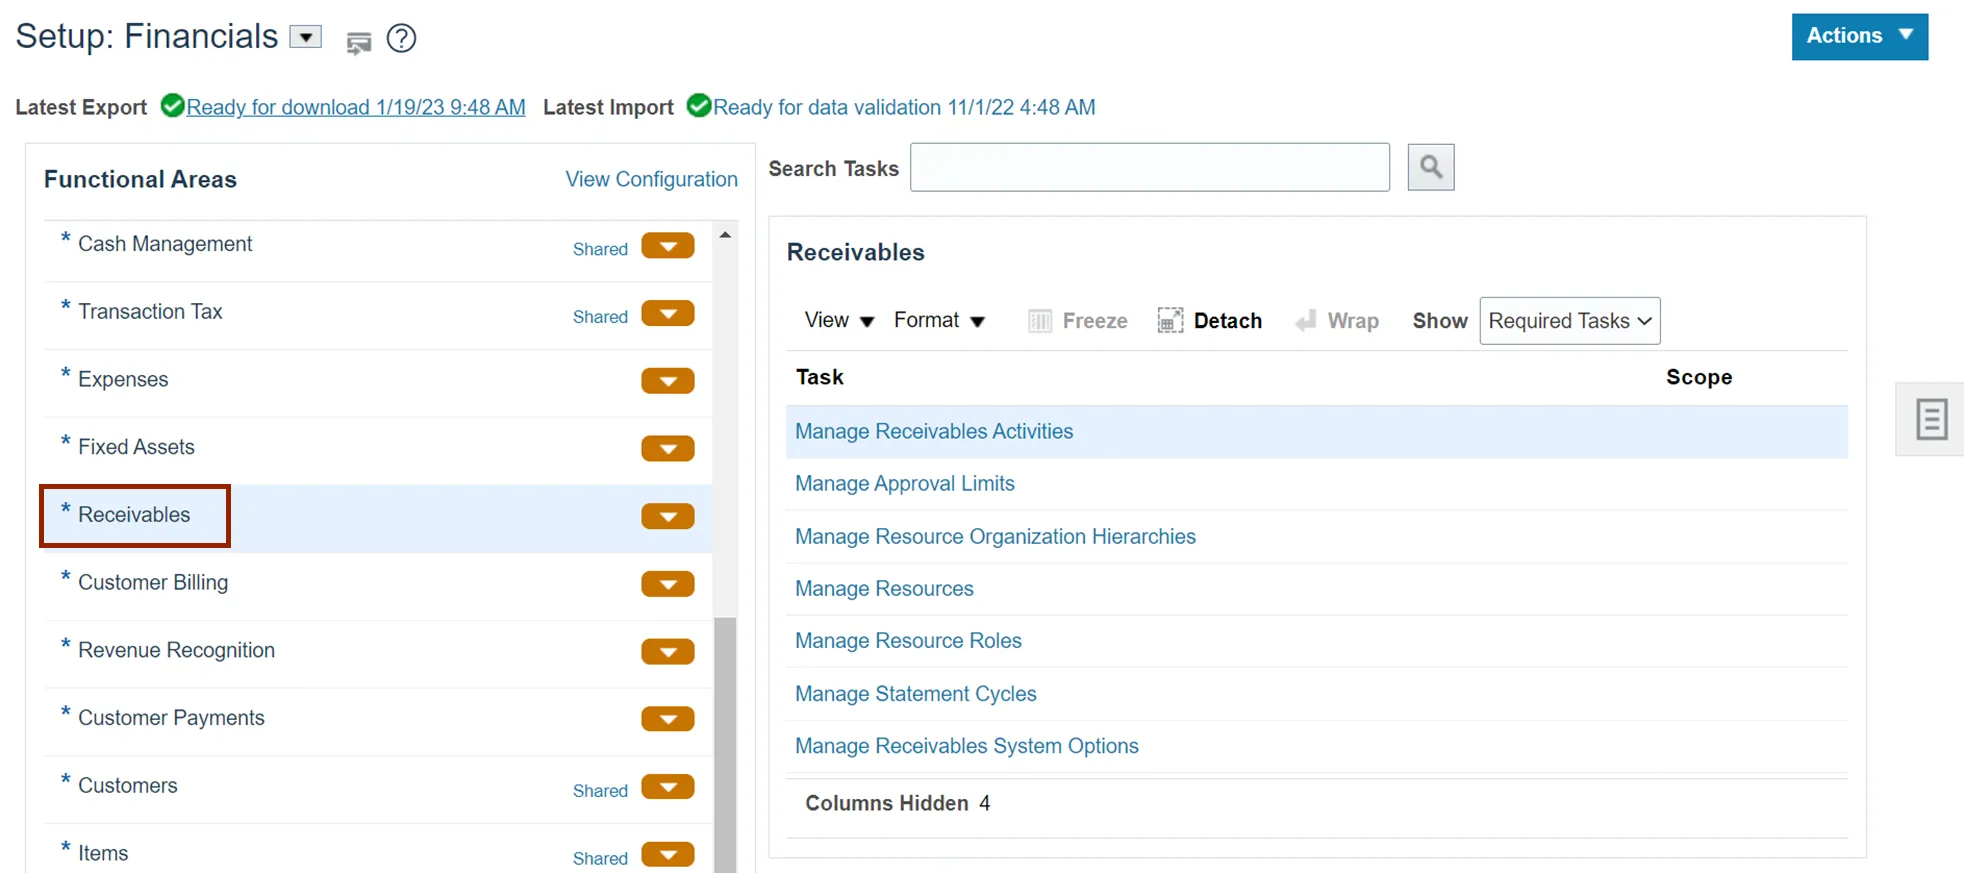Click inside the Search Tasks input field
Screen dimensions: 1964x873
pos(1149,168)
